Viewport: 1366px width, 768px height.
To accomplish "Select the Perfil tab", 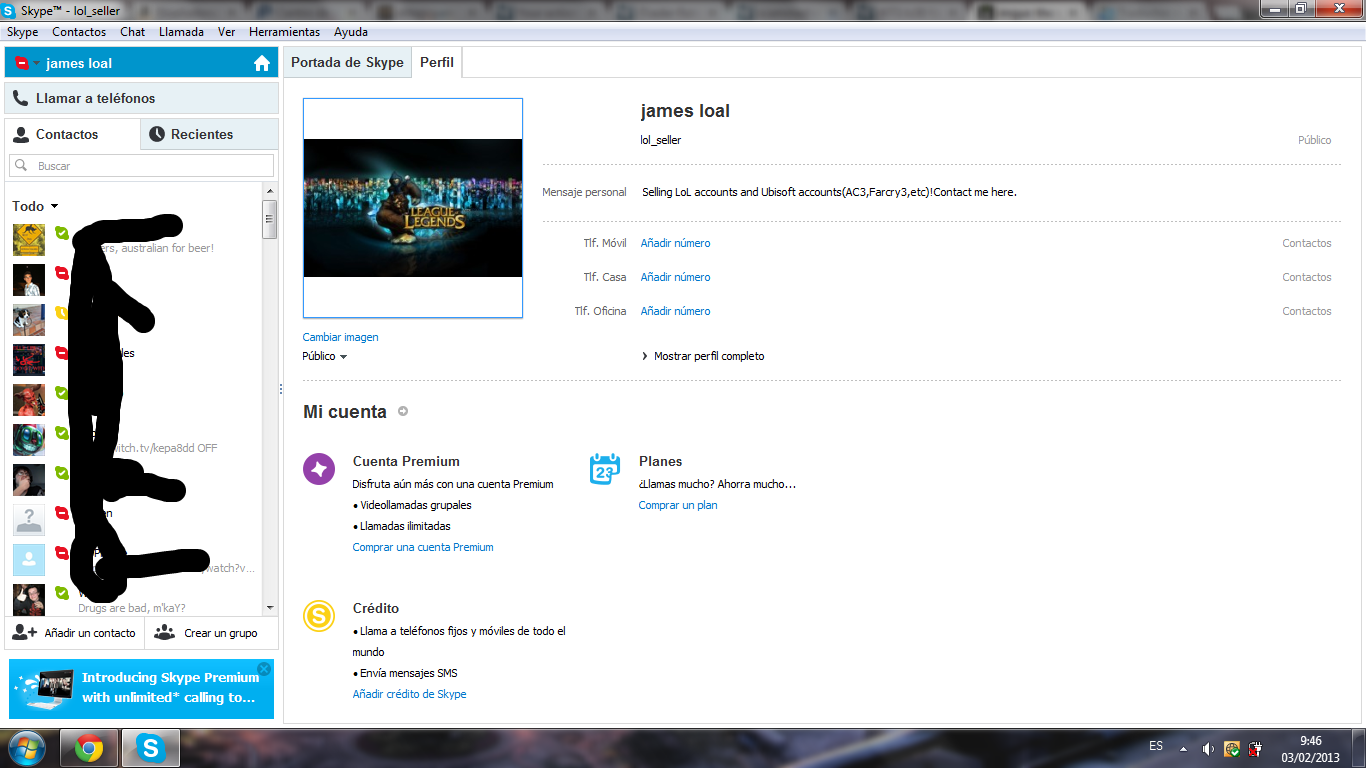I will [x=437, y=62].
